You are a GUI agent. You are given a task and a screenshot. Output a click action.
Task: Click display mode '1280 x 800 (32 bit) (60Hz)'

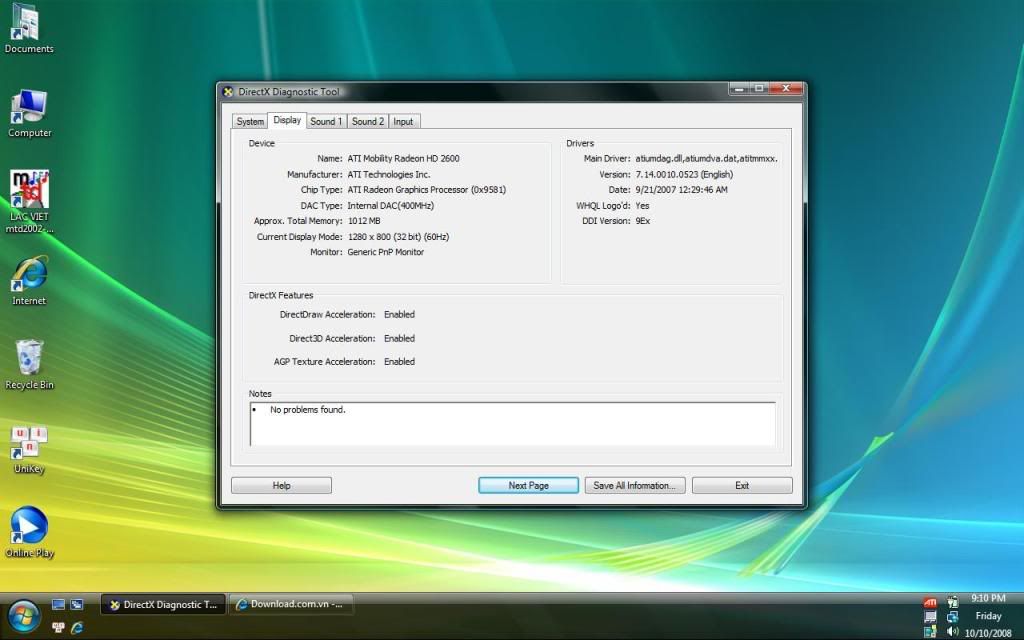pyautogui.click(x=398, y=237)
